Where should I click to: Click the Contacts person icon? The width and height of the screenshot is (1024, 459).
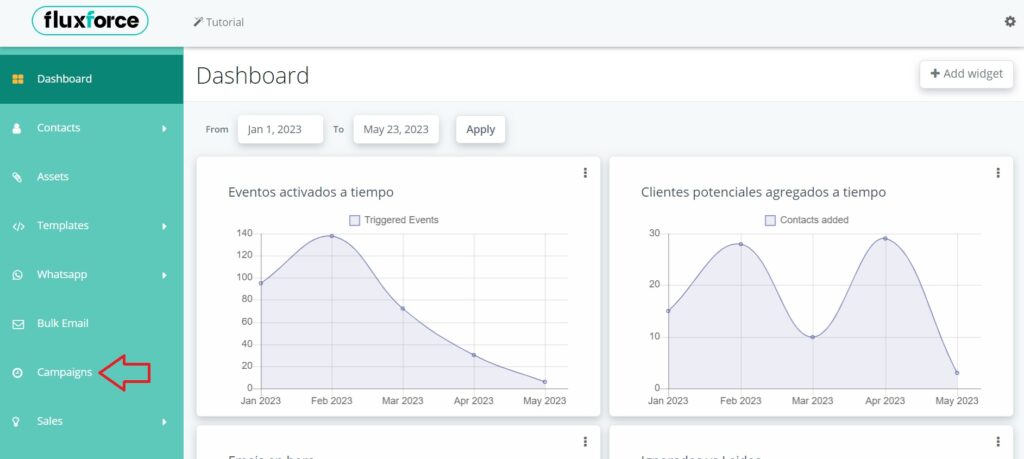[x=17, y=128]
